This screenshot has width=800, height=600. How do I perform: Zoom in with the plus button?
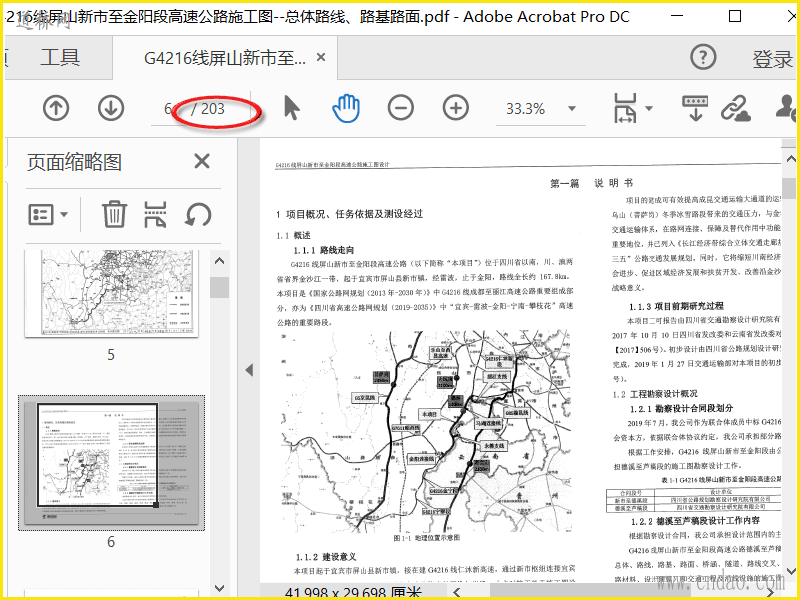456,108
